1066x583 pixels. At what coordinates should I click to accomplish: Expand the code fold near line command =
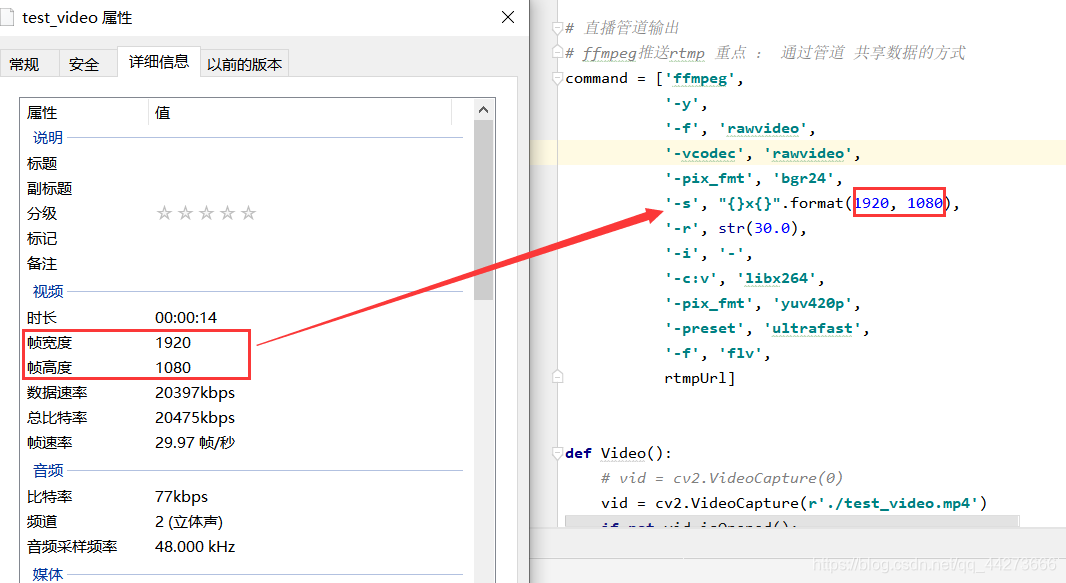point(556,78)
